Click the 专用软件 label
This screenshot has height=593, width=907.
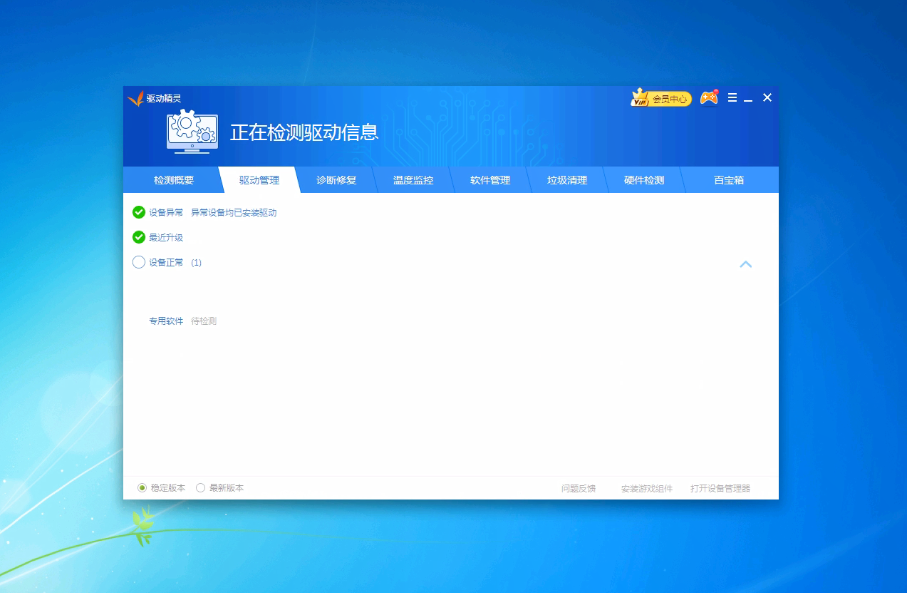click(x=166, y=321)
